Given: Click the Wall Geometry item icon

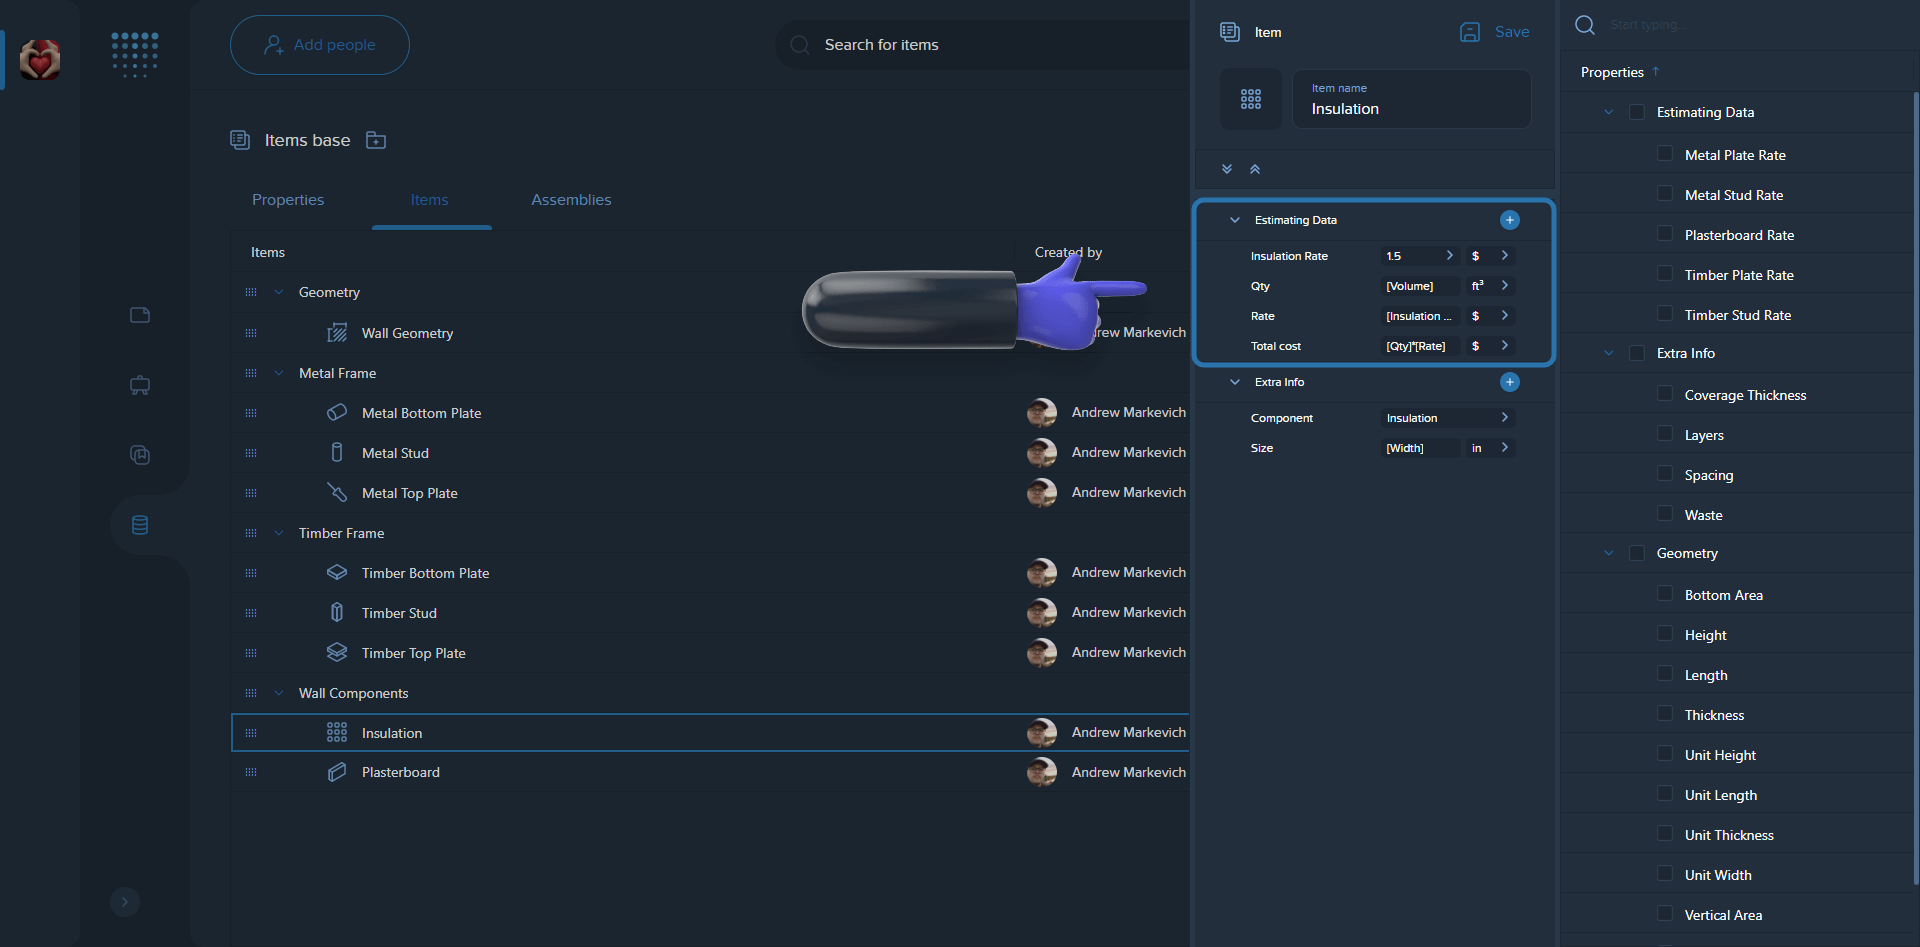Looking at the screenshot, I should click(337, 332).
